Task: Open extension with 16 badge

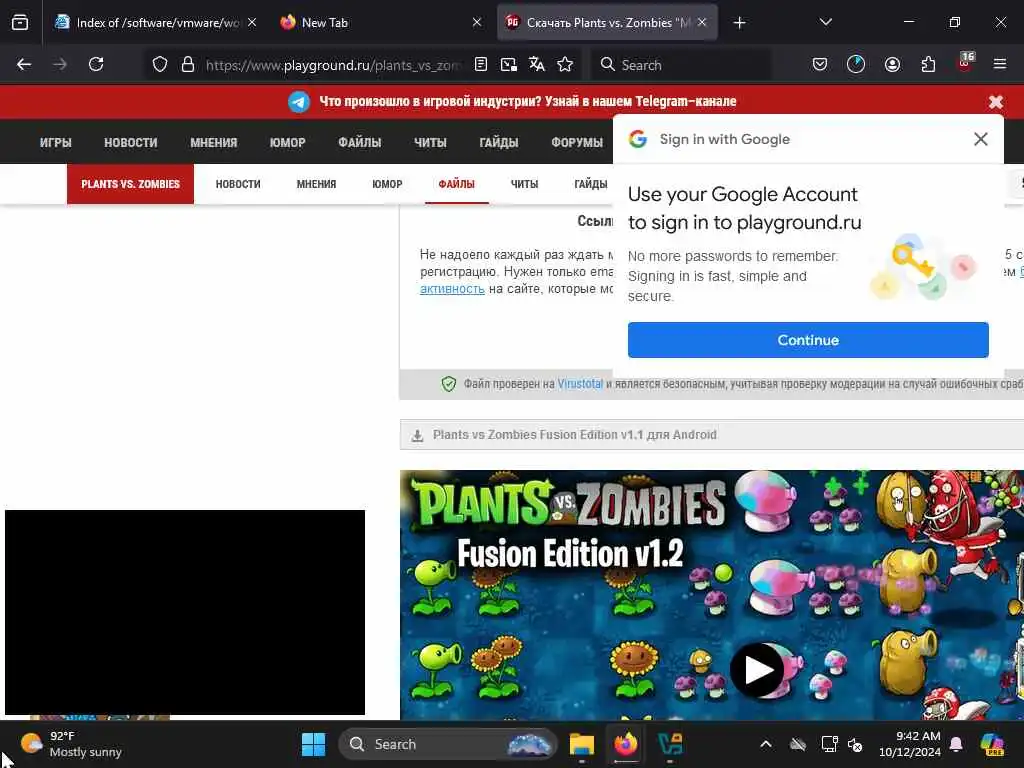Action: [965, 62]
